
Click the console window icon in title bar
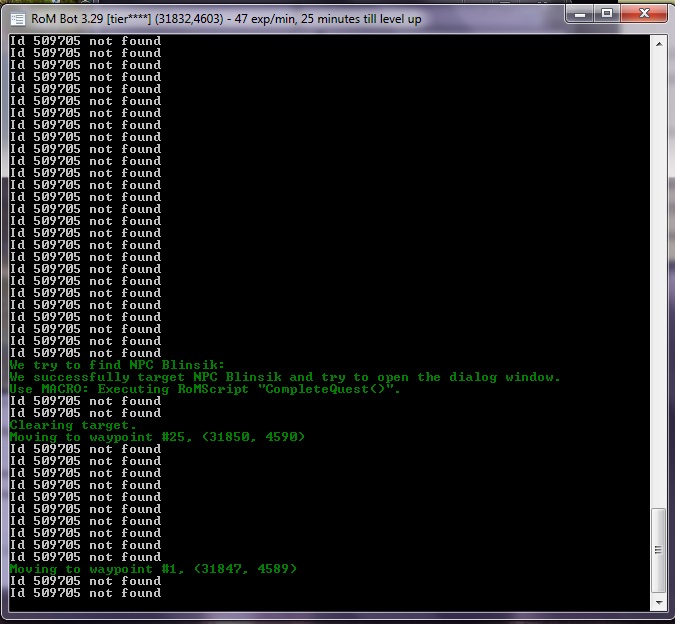(17, 16)
